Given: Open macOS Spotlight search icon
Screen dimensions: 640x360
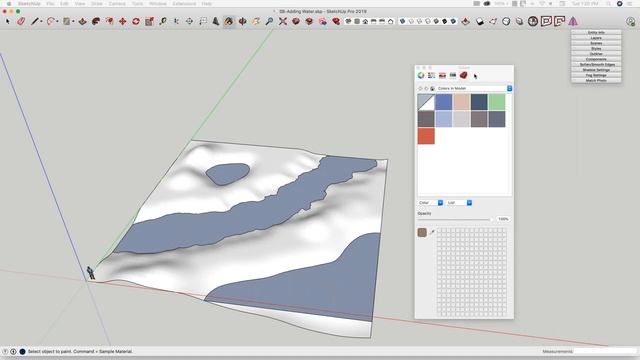Looking at the screenshot, I should click(608, 4).
